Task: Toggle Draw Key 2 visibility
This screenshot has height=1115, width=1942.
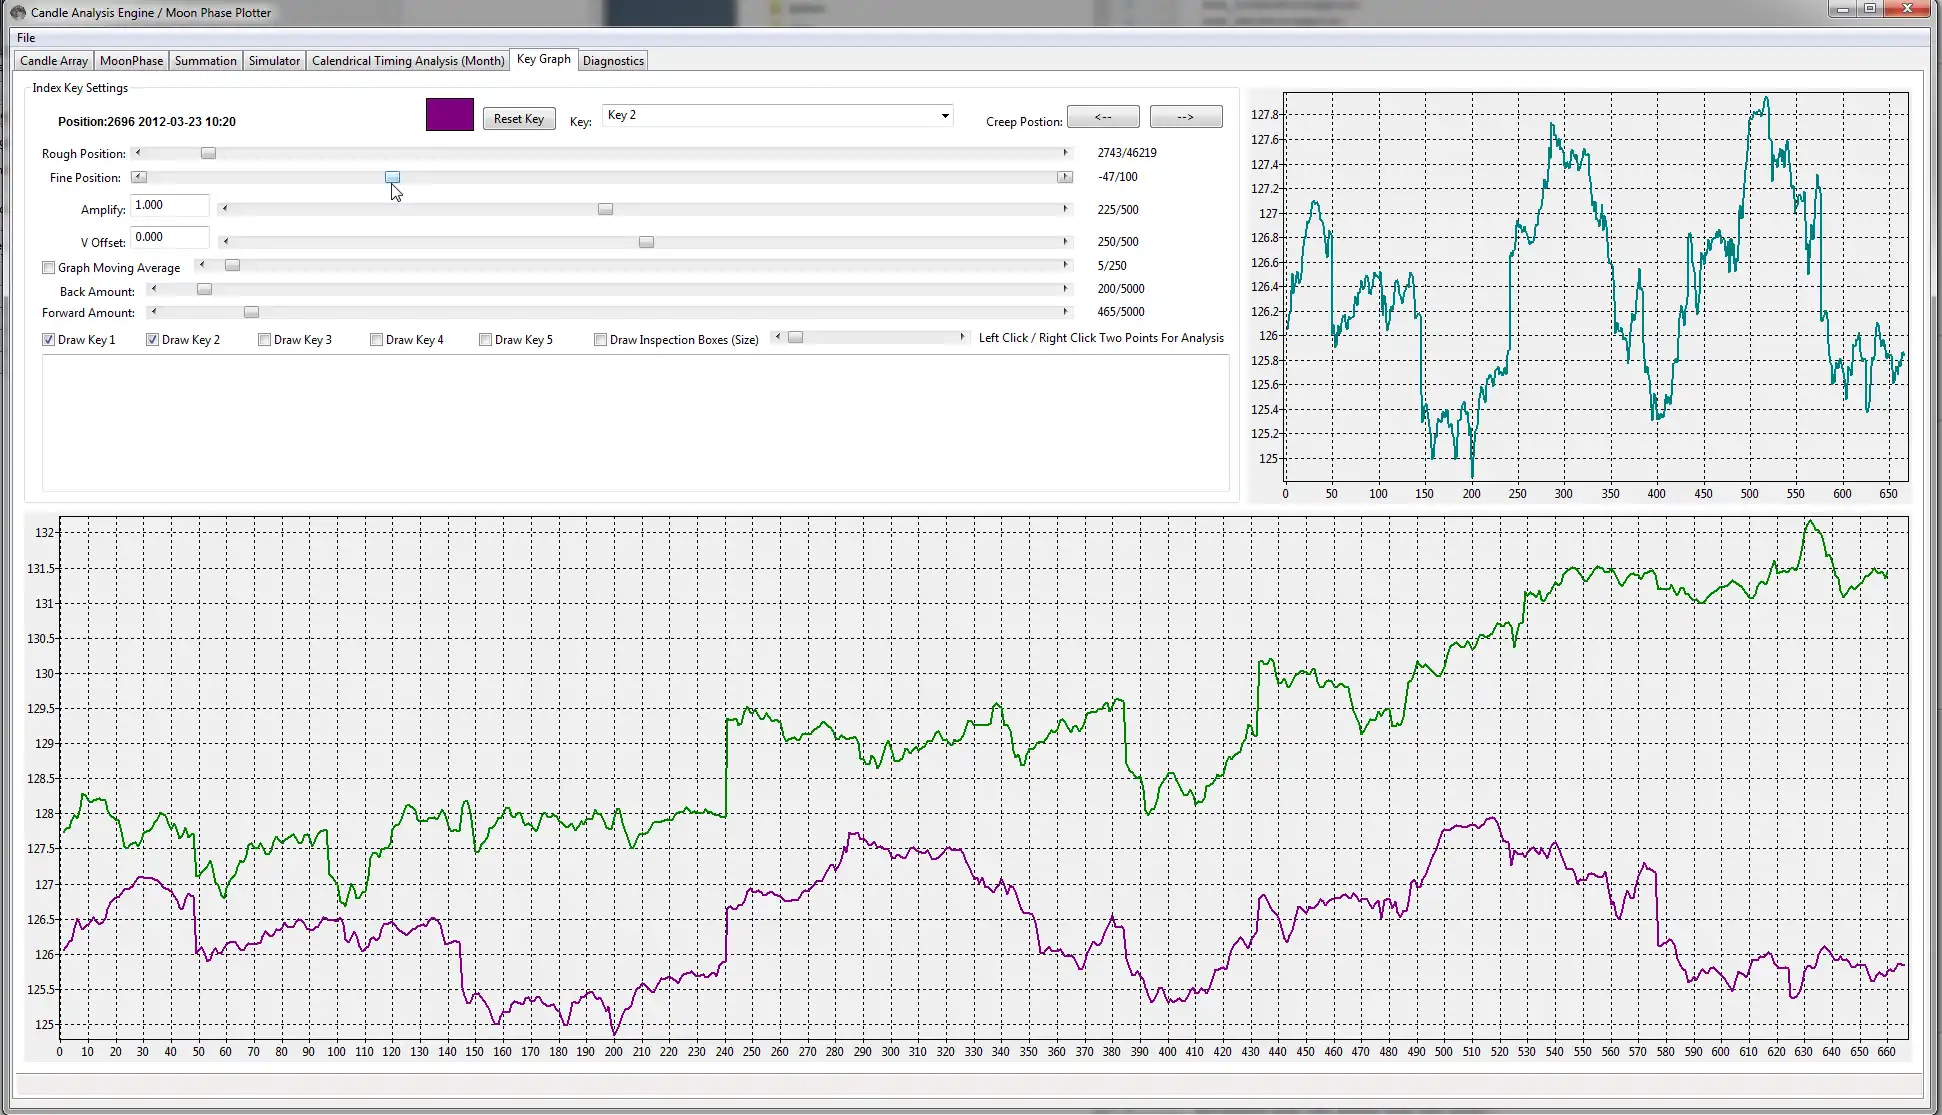Action: click(152, 339)
